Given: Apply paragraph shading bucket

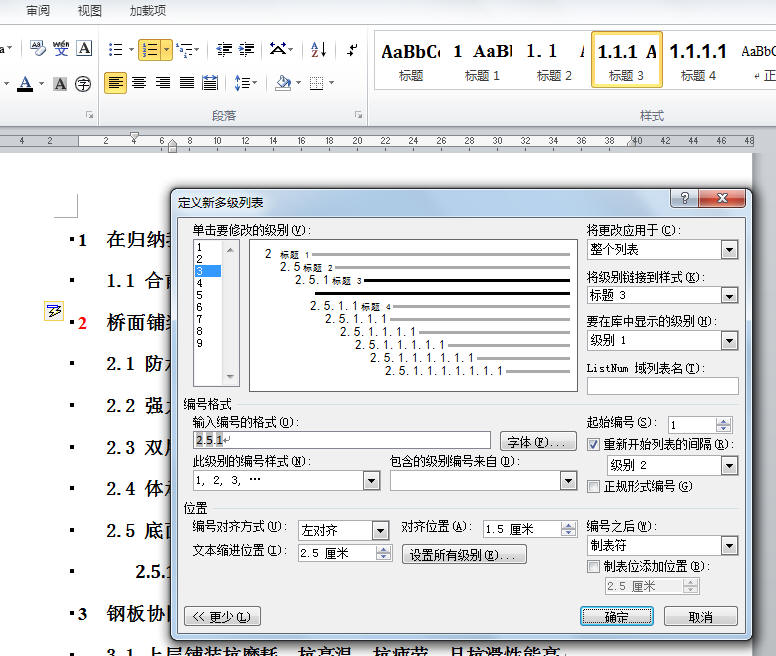Looking at the screenshot, I should pos(283,83).
